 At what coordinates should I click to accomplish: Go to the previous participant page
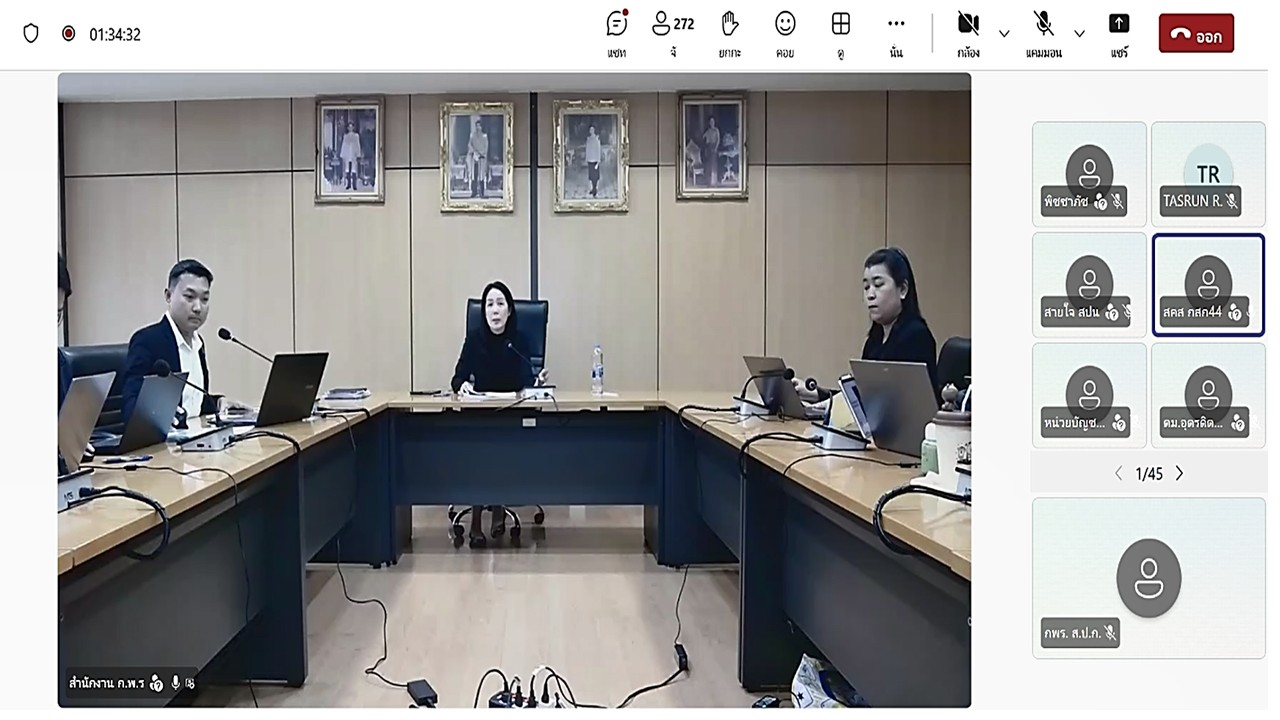click(x=1118, y=474)
